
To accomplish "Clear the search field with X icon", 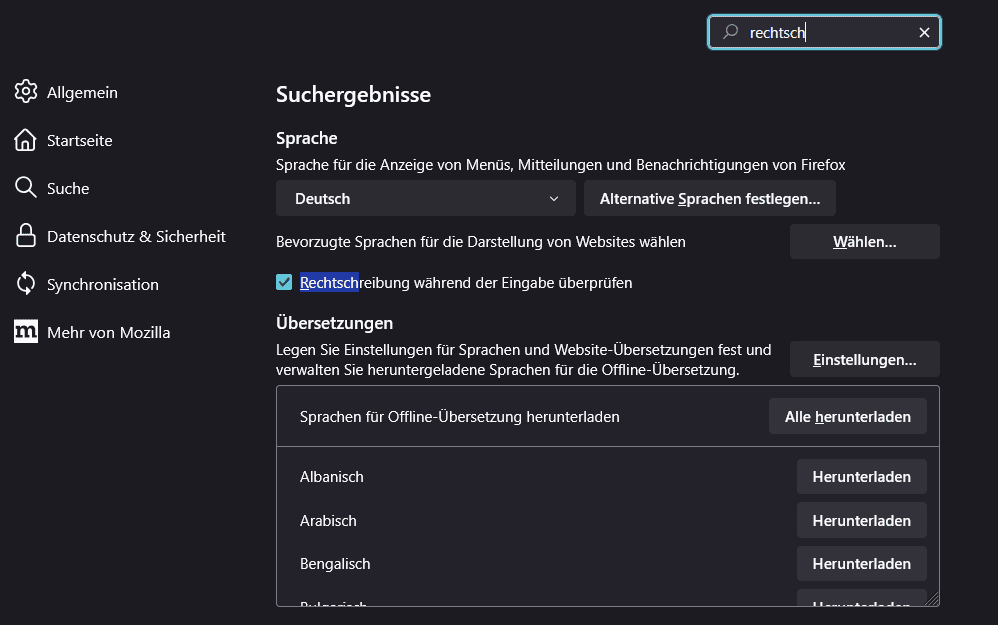I will 924,33.
